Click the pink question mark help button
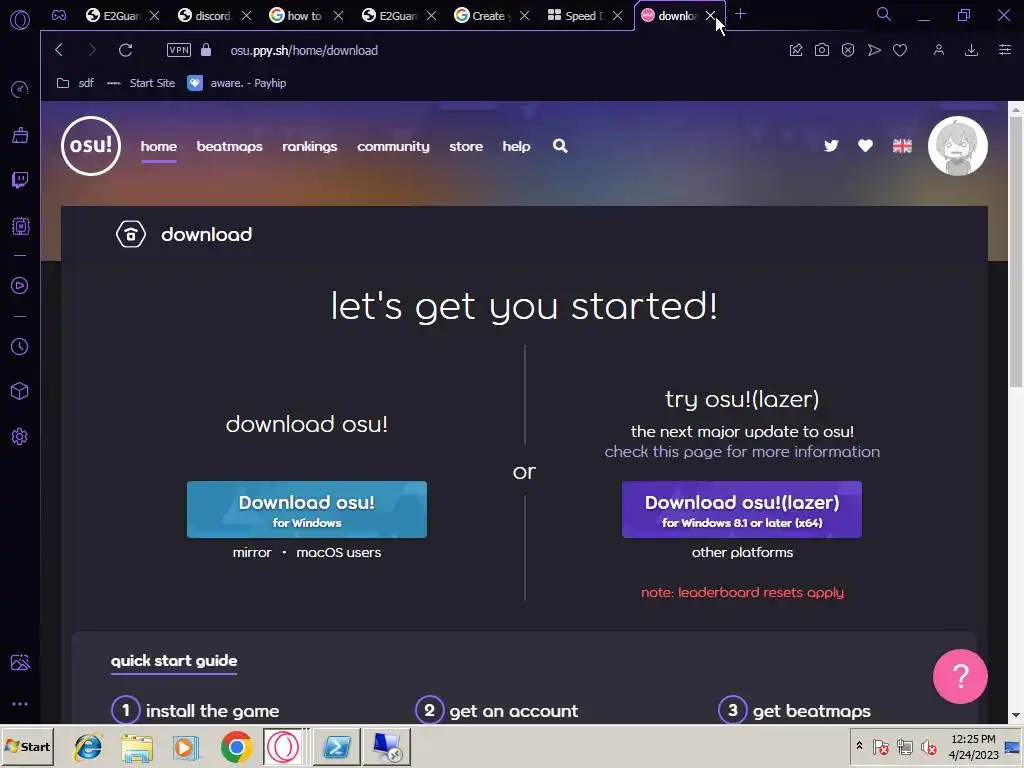This screenshot has height=768, width=1024. (960, 676)
